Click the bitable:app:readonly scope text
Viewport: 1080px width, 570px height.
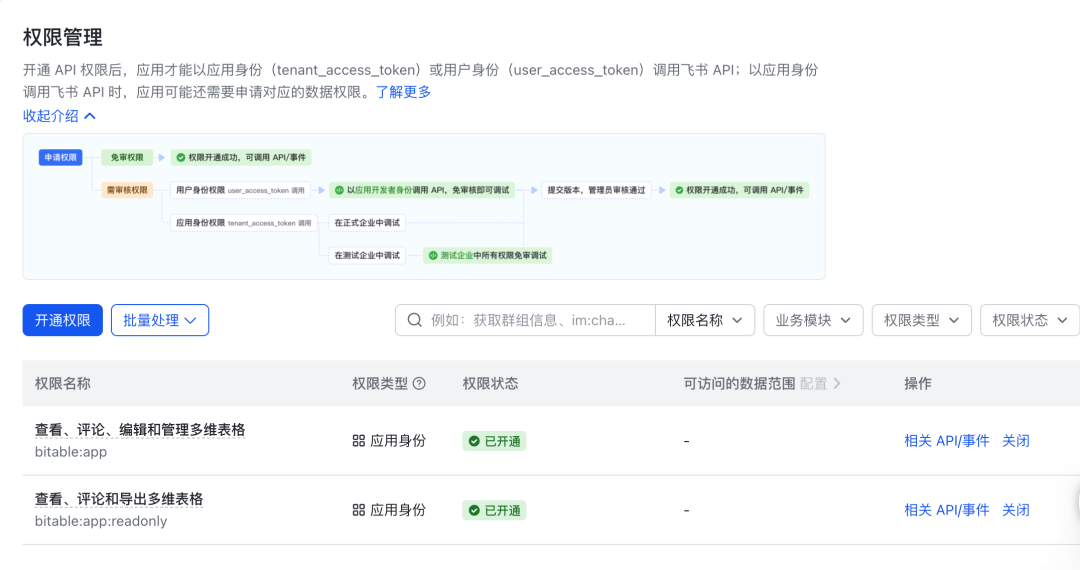101,521
